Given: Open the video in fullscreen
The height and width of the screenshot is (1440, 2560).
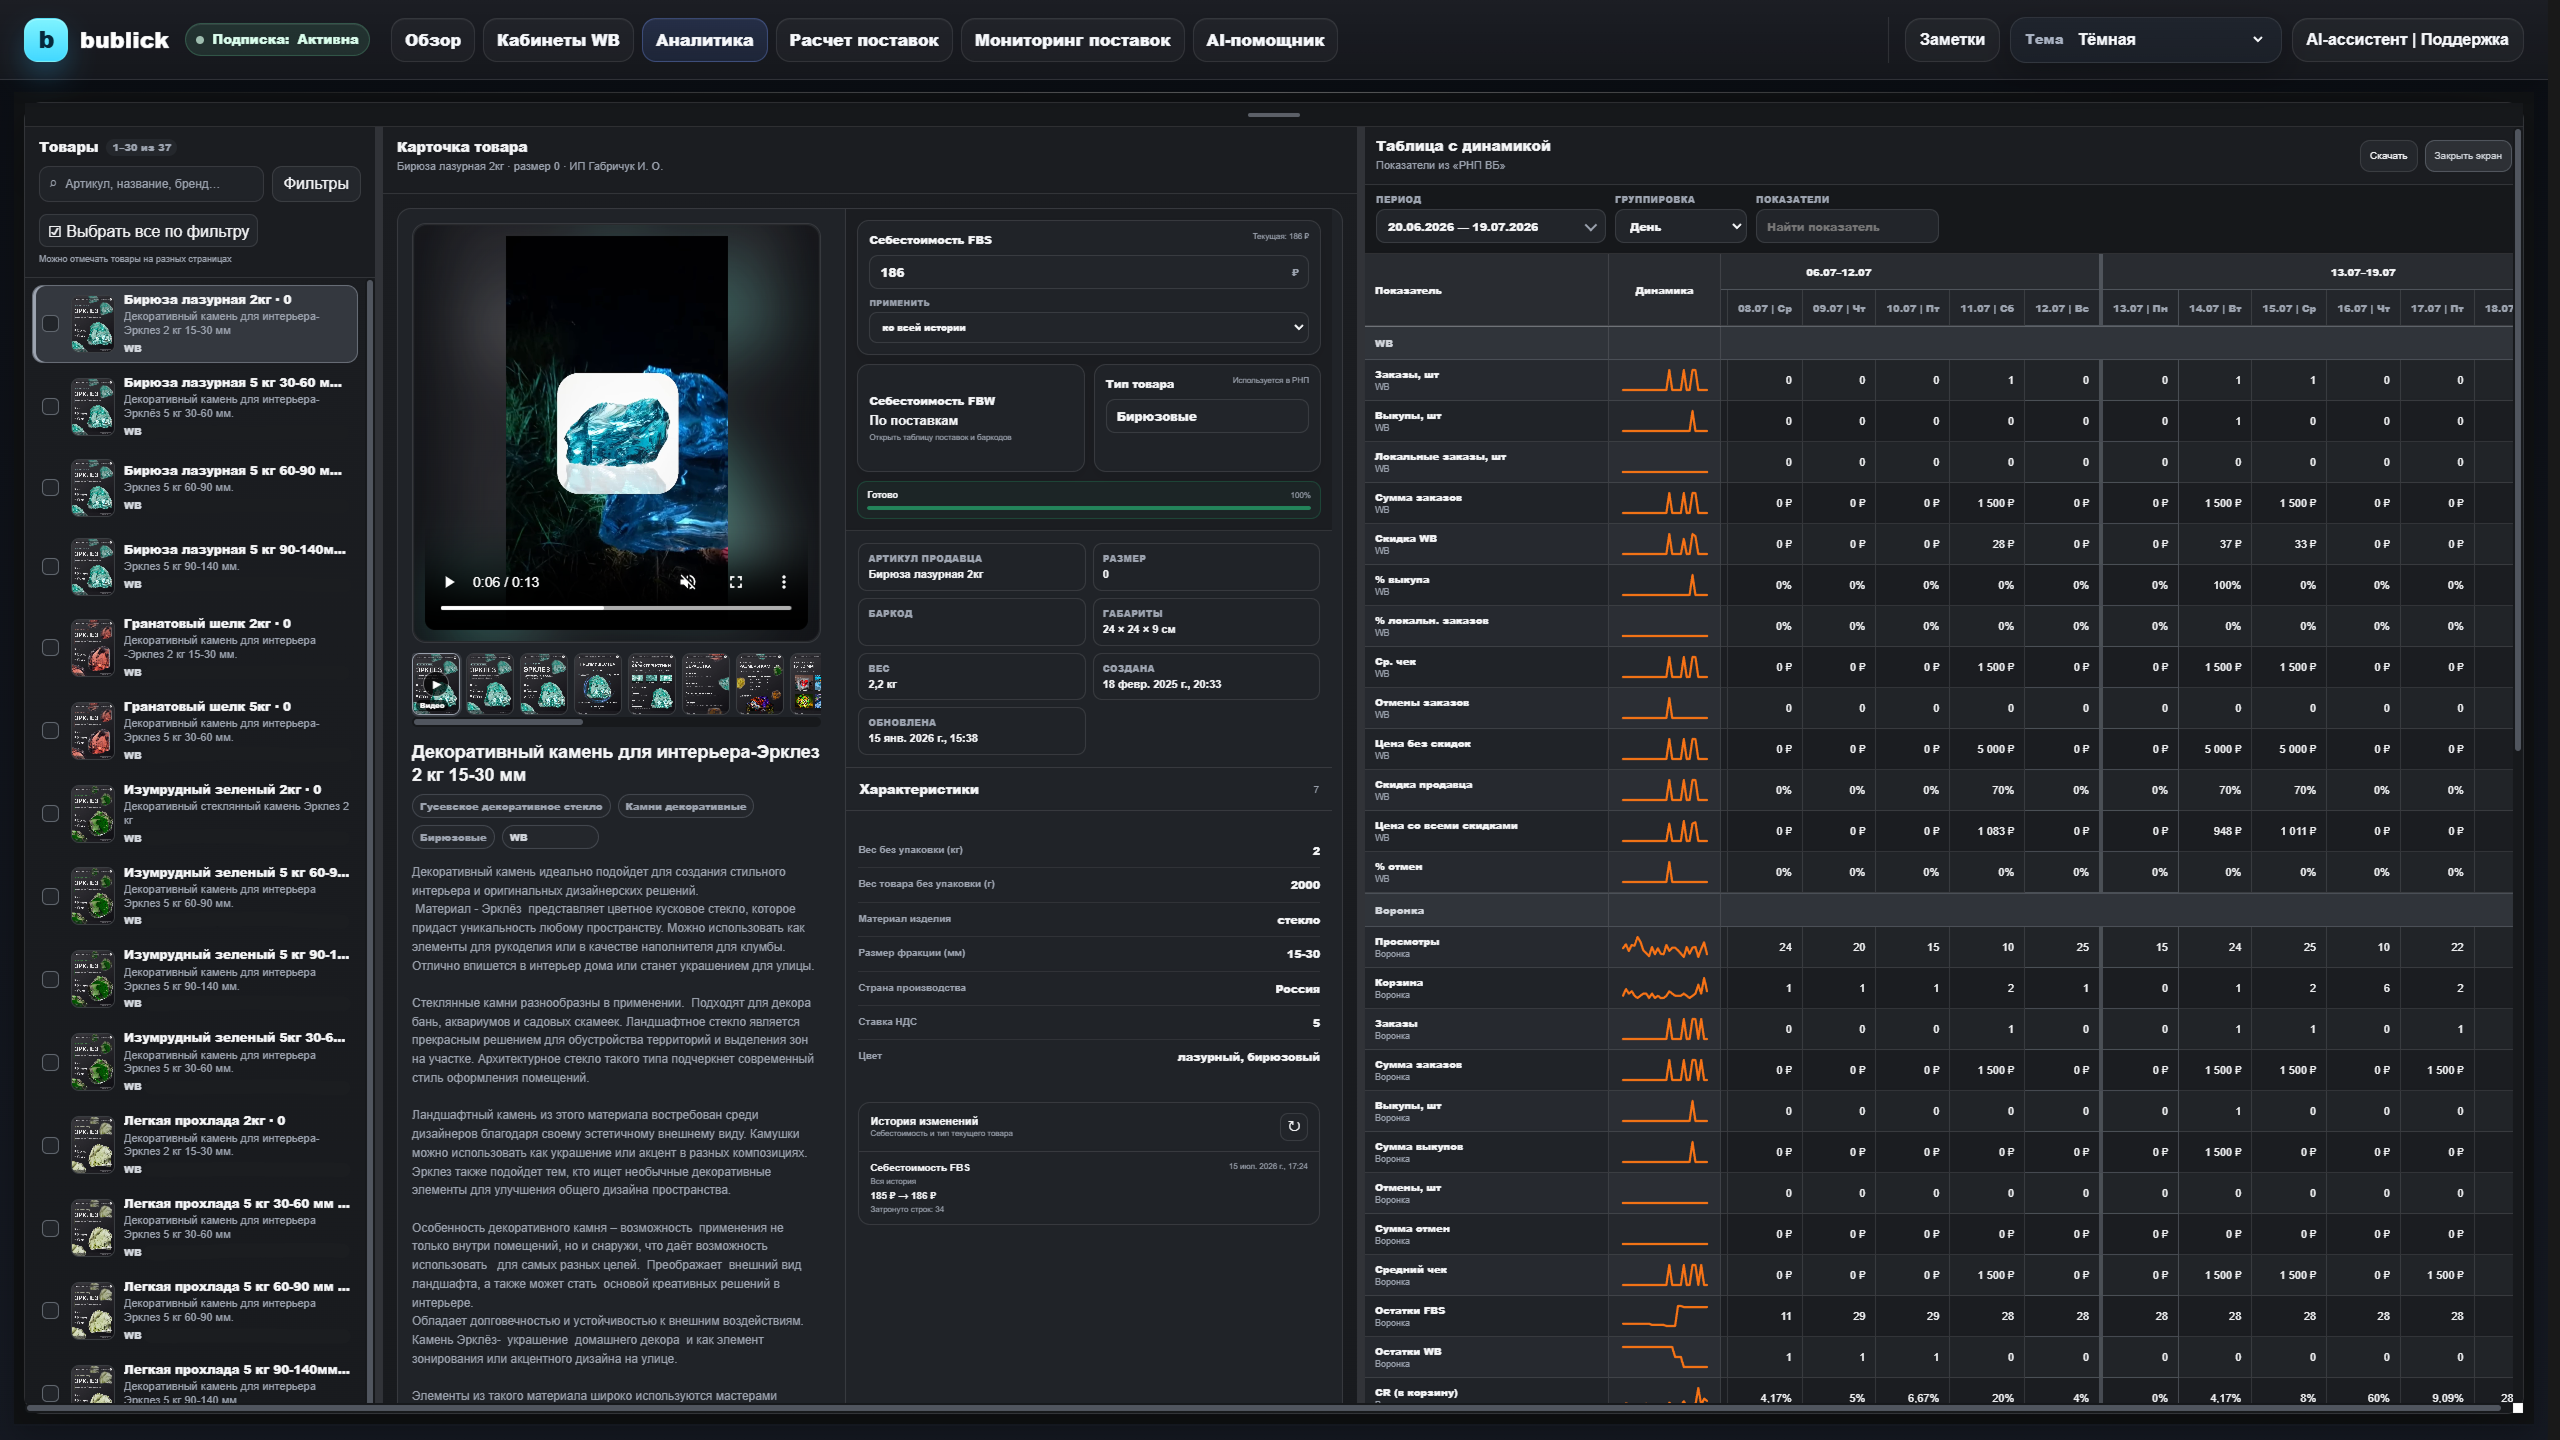Looking at the screenshot, I should pyautogui.click(x=736, y=582).
